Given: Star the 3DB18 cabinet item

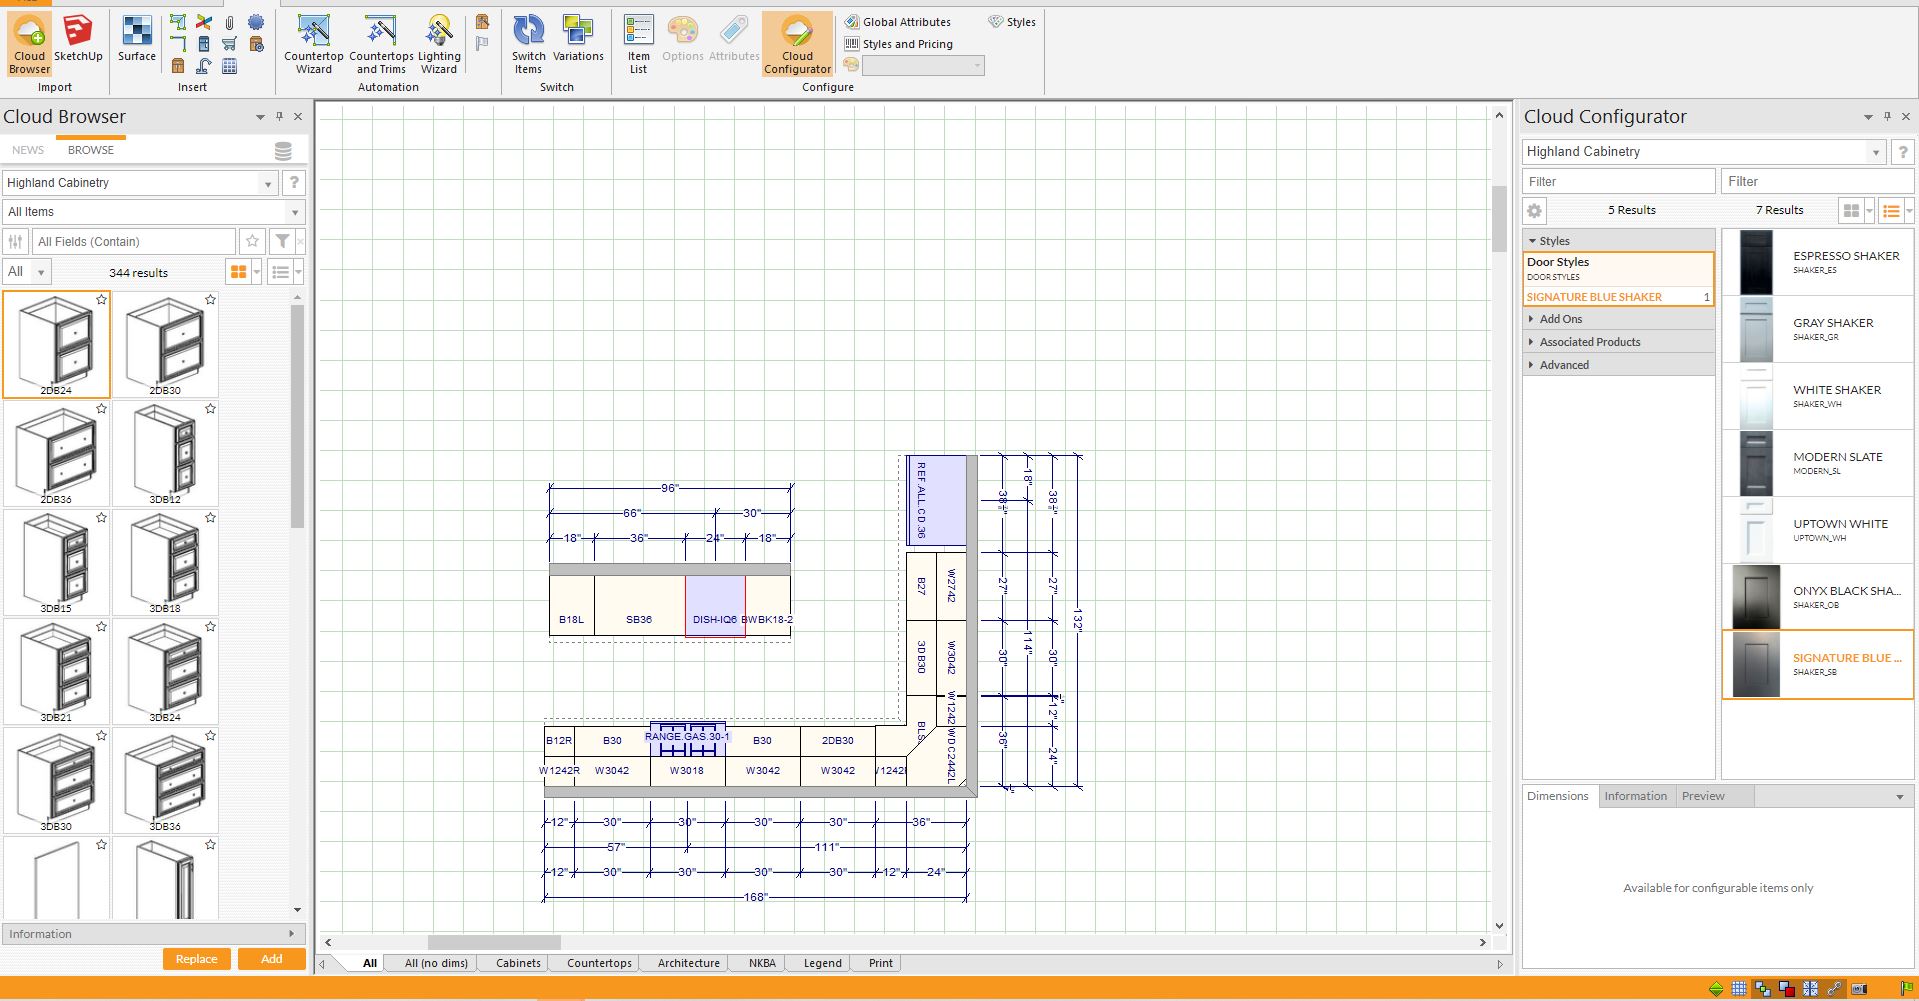Looking at the screenshot, I should (x=210, y=517).
